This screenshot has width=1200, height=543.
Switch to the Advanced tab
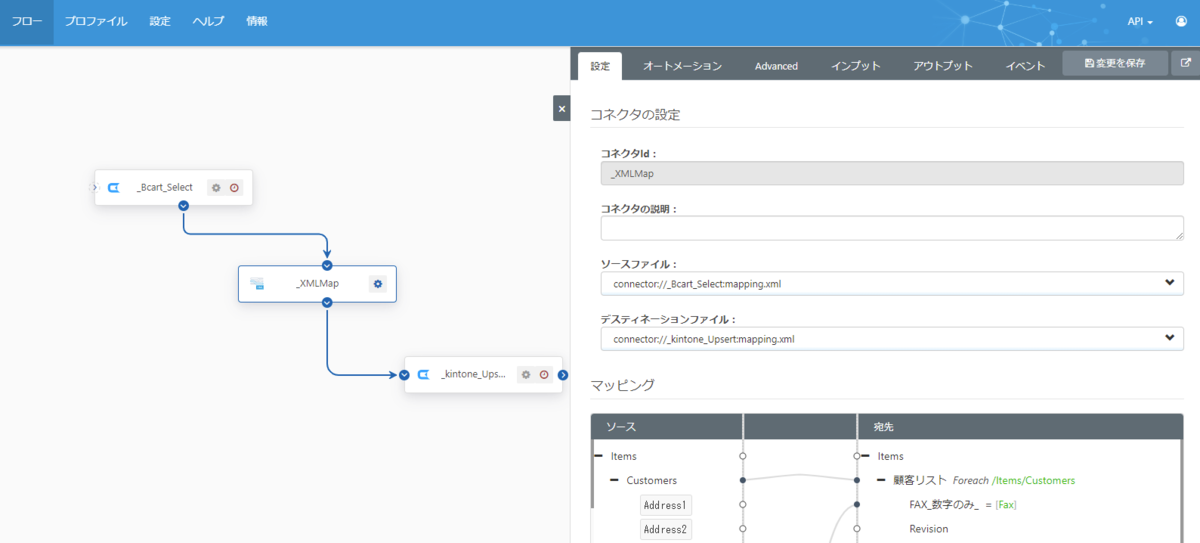pyautogui.click(x=776, y=66)
